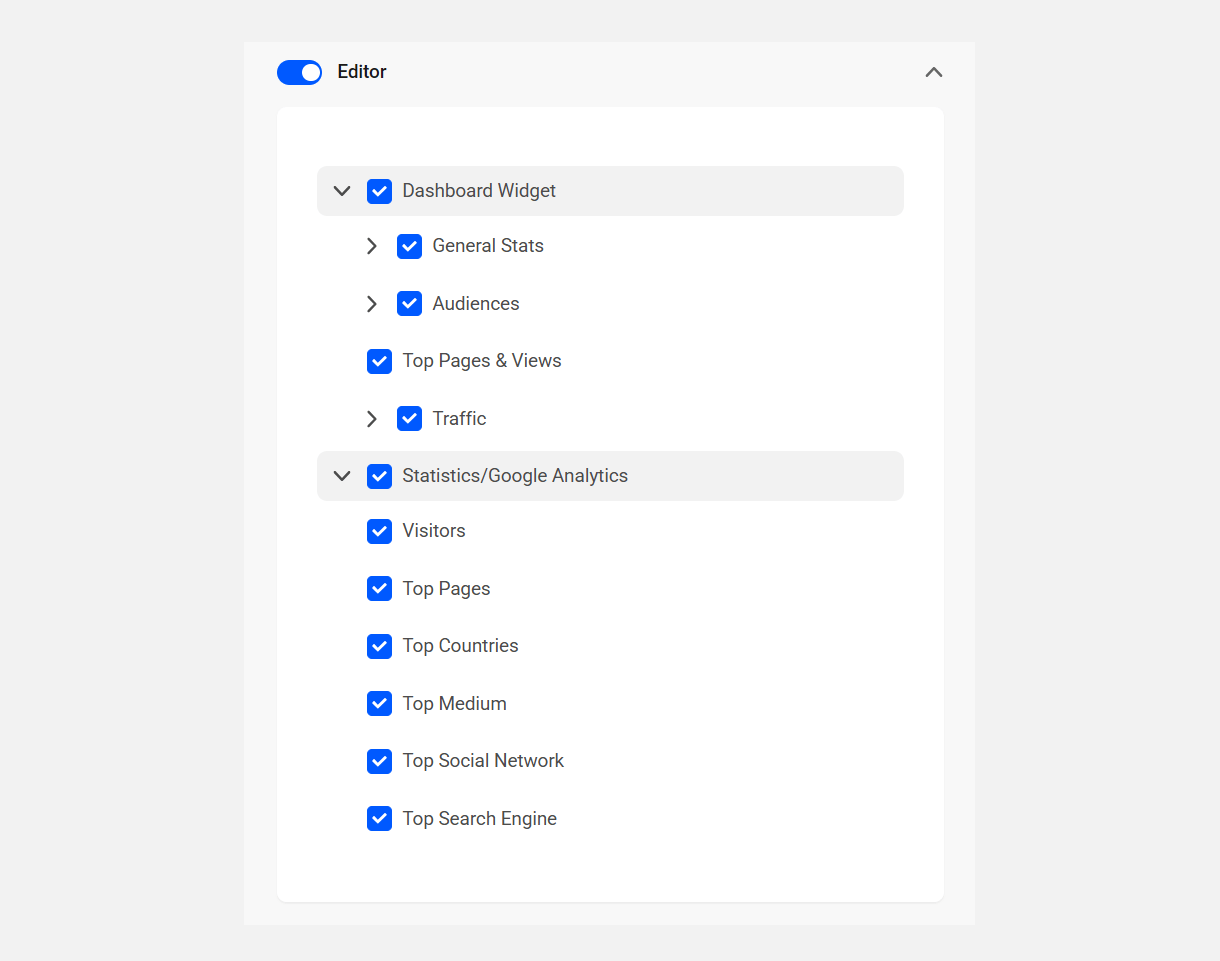
Task: Uncheck the Dashboard Widget checkbox
Action: click(x=379, y=190)
